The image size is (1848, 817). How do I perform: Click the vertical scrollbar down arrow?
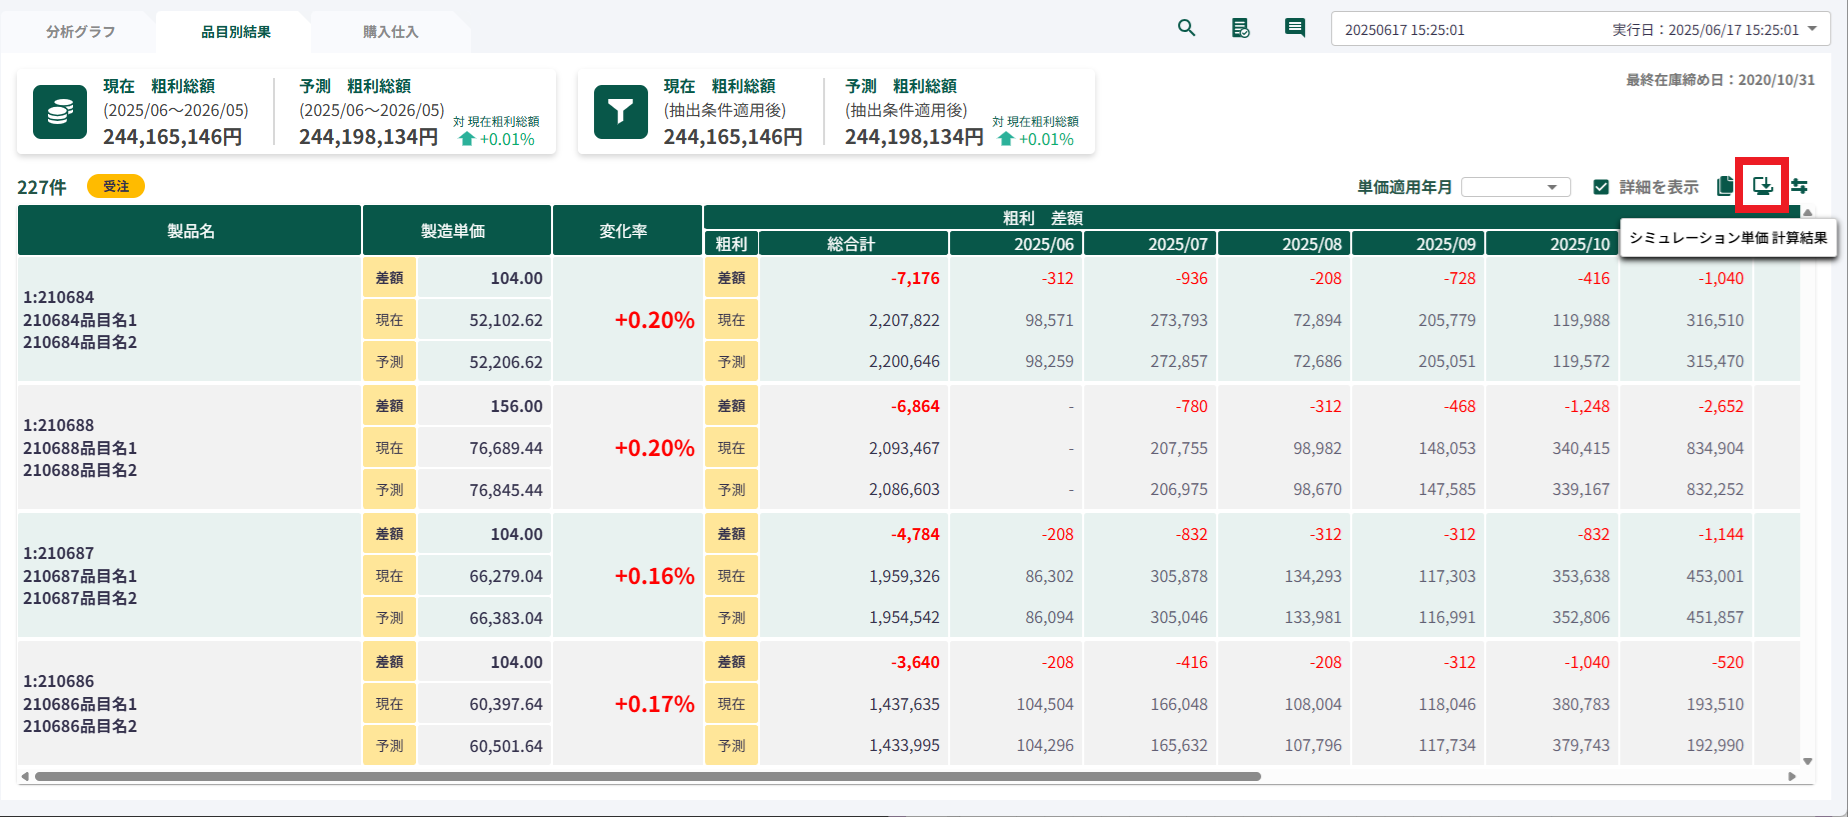click(1807, 761)
